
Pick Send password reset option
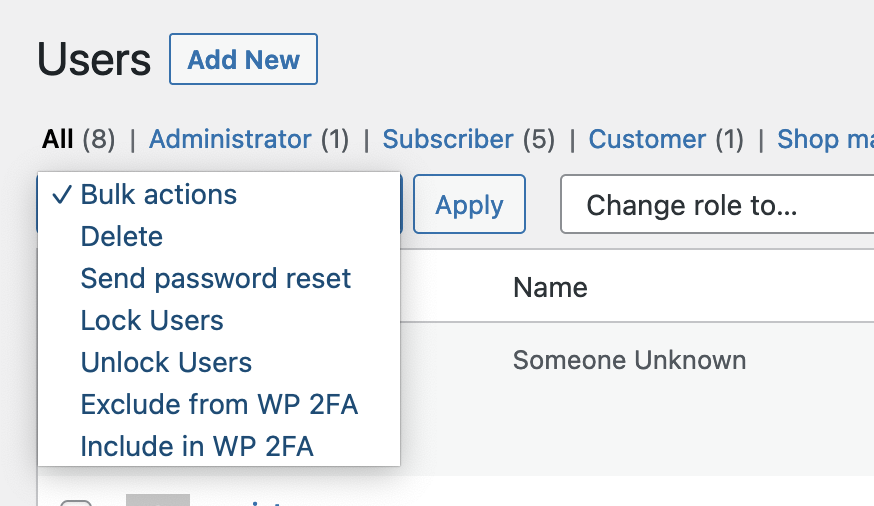(215, 278)
